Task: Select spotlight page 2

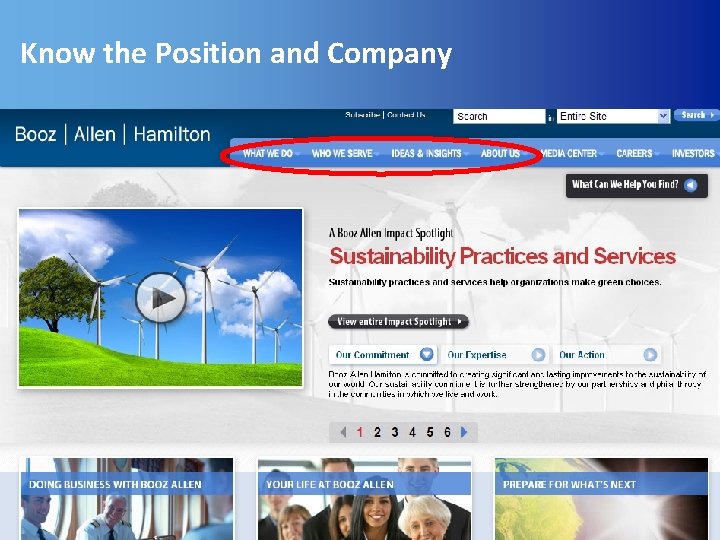Action: click(377, 432)
